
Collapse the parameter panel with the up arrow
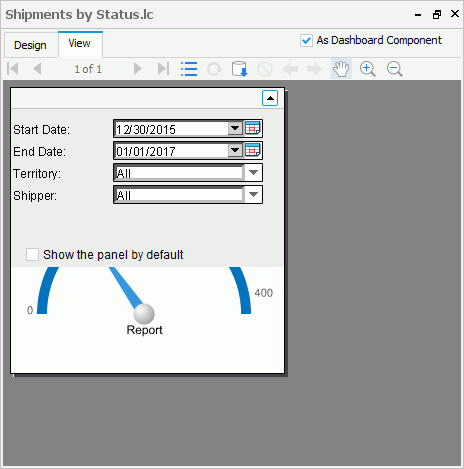coord(270,98)
